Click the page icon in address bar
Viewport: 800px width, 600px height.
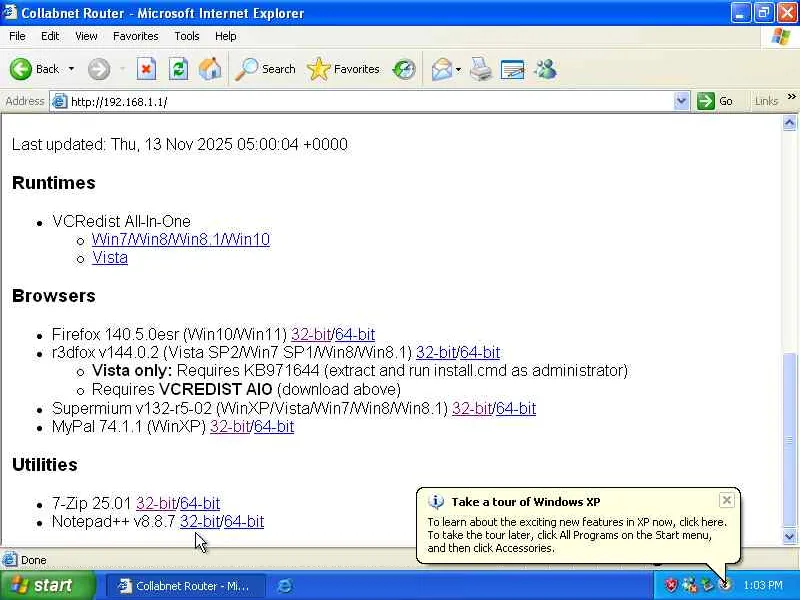[60, 102]
